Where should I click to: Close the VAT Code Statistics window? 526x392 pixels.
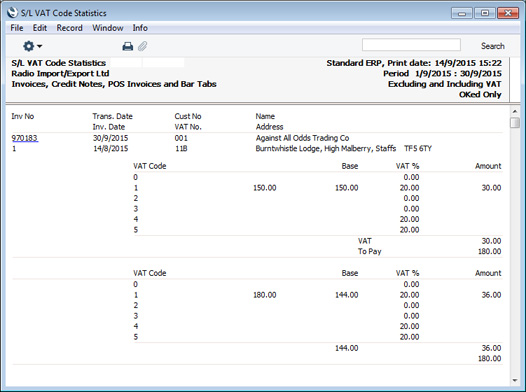pos(508,13)
